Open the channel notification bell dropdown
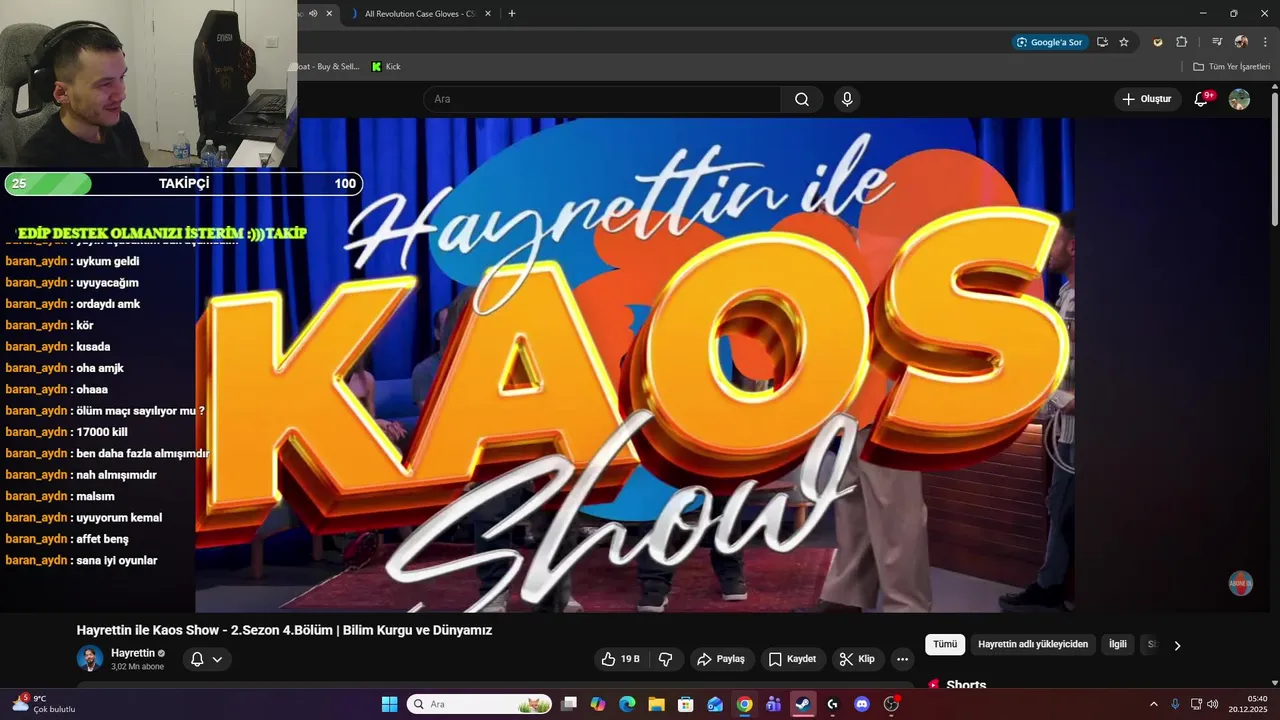 [x=207, y=659]
